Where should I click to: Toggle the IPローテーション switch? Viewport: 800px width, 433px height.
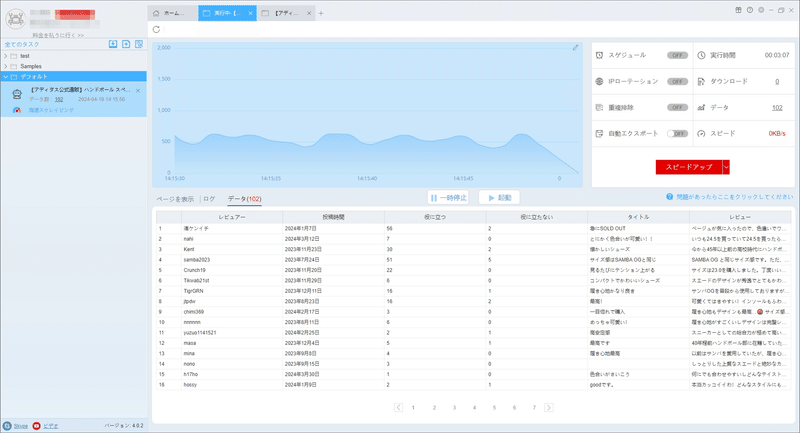click(677, 82)
